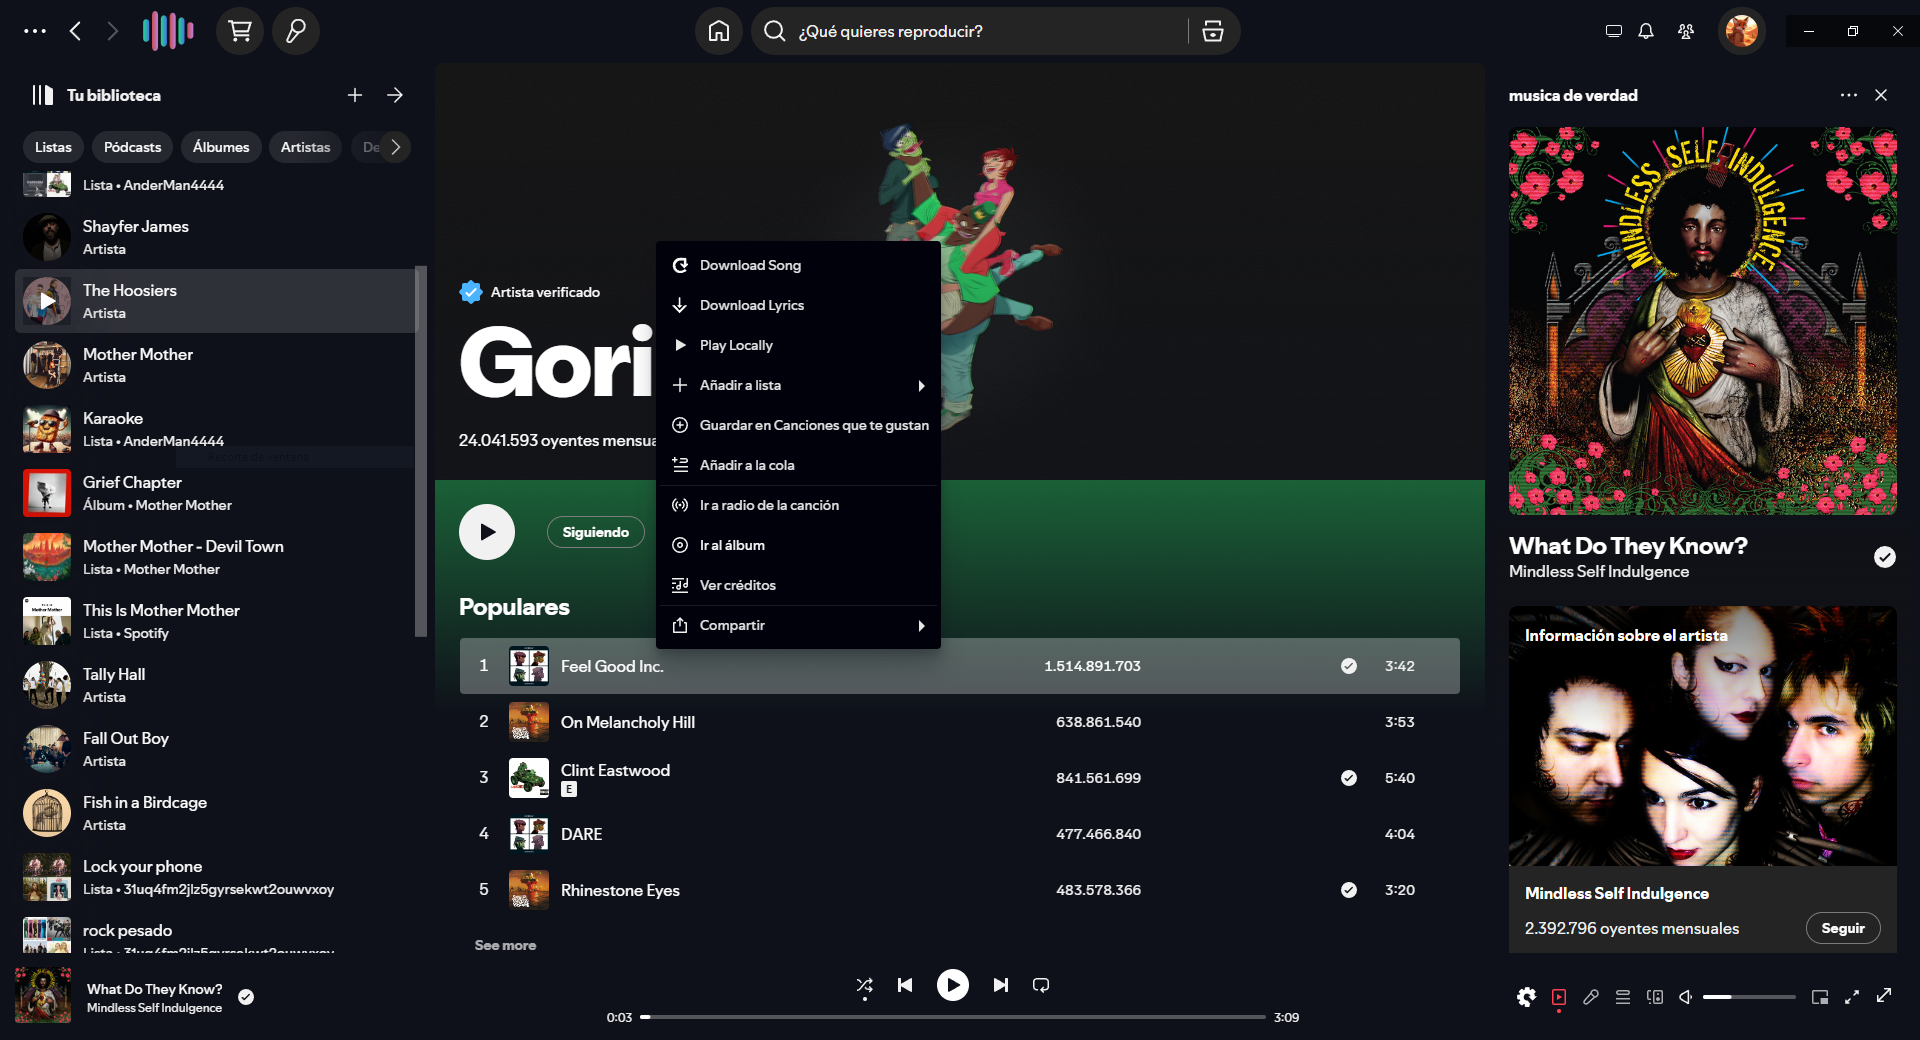
Task: Click Seguir for Mindless Self Indulgence
Action: [1843, 928]
